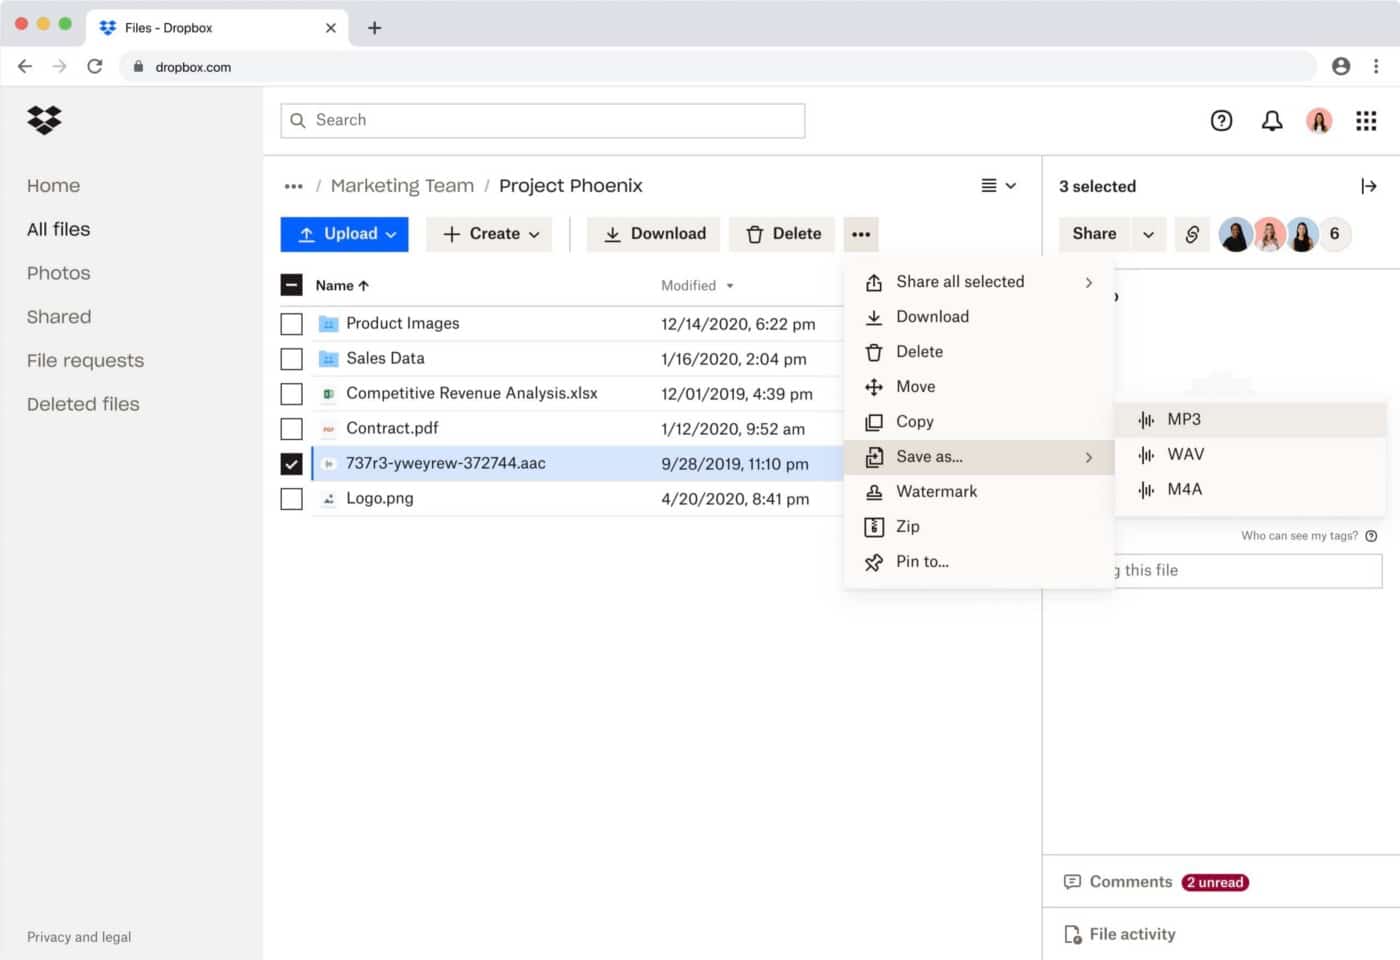Click the tag input field in the details panel
The width and height of the screenshot is (1400, 960).
(1248, 571)
